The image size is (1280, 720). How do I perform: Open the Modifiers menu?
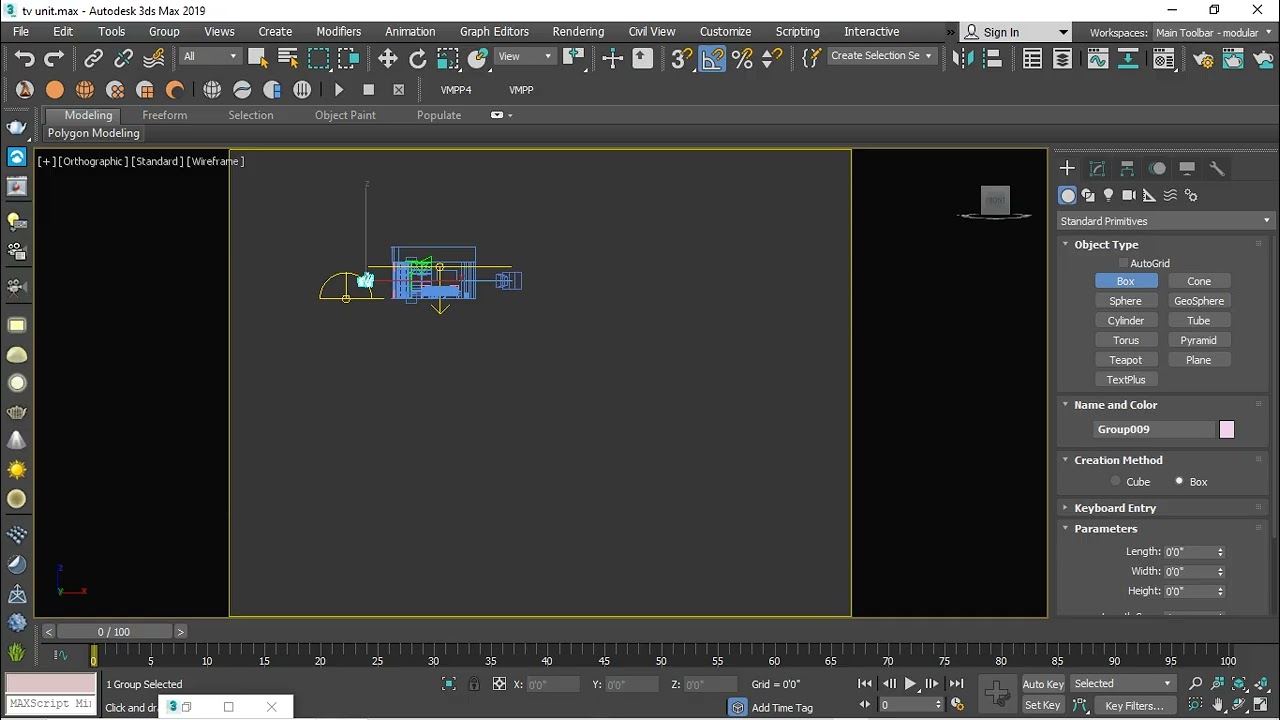(338, 32)
